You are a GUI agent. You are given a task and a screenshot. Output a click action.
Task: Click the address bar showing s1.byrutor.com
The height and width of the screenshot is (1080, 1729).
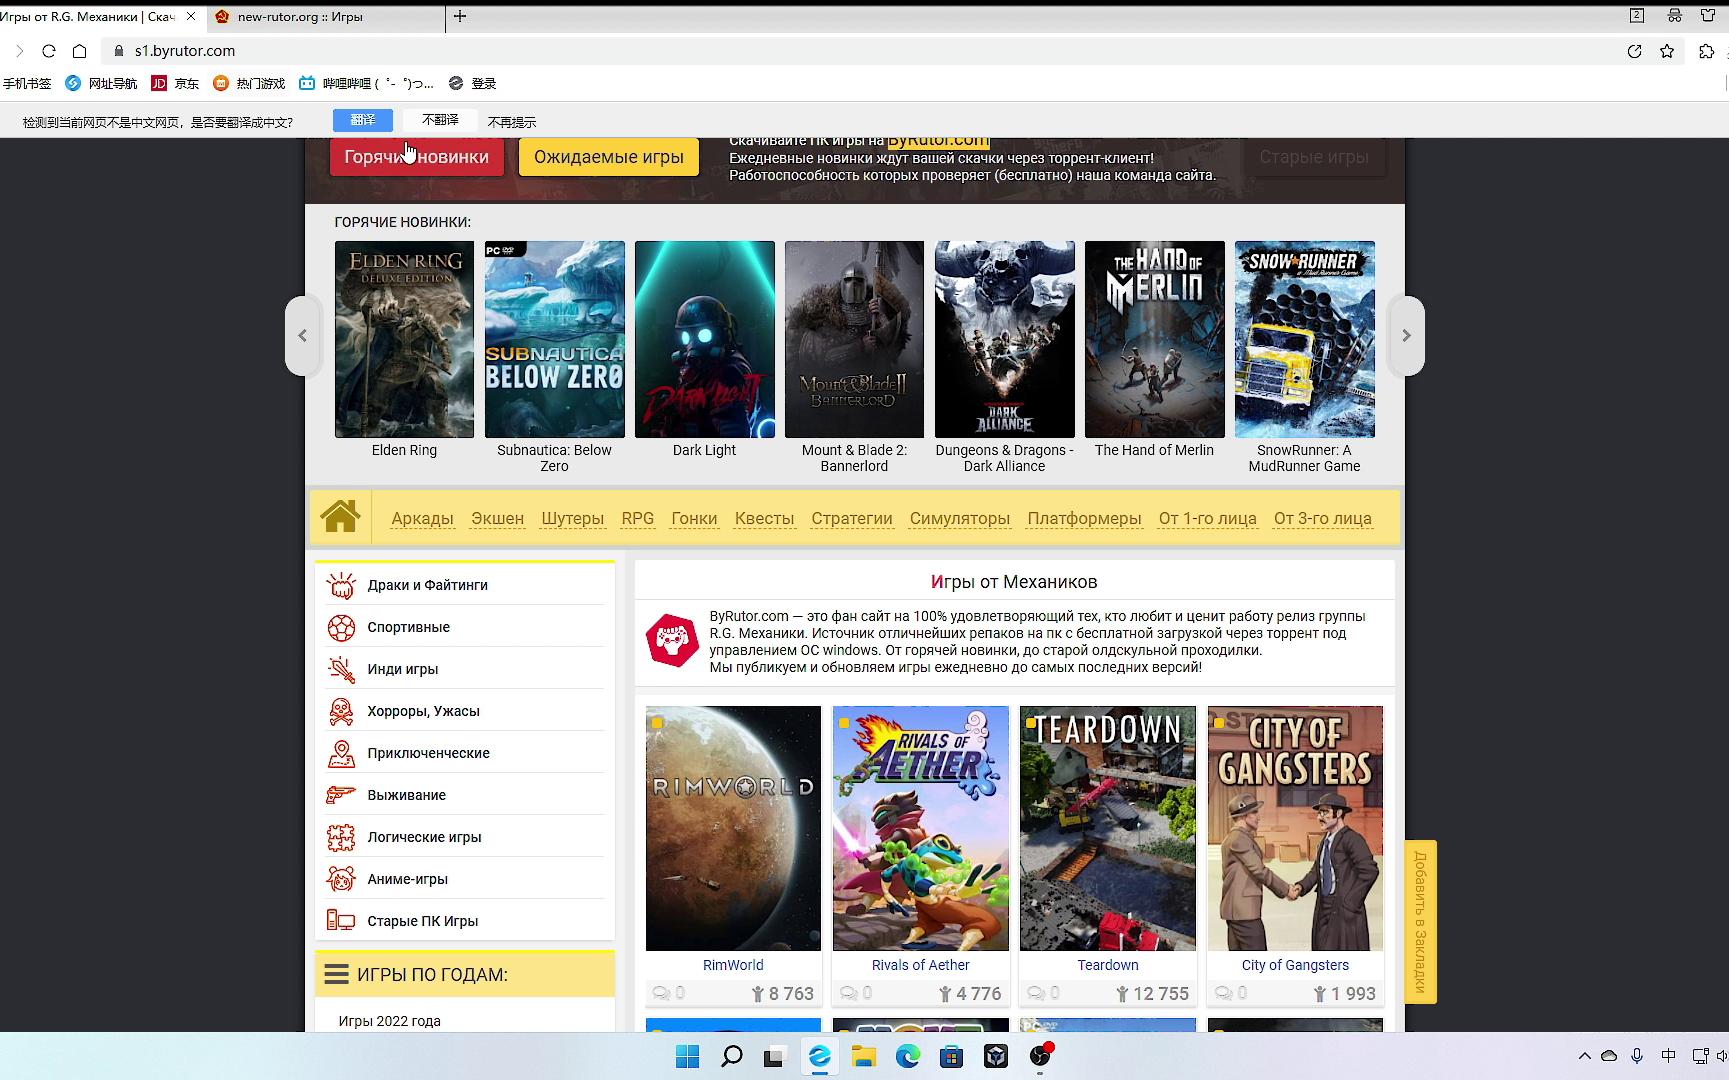860,51
